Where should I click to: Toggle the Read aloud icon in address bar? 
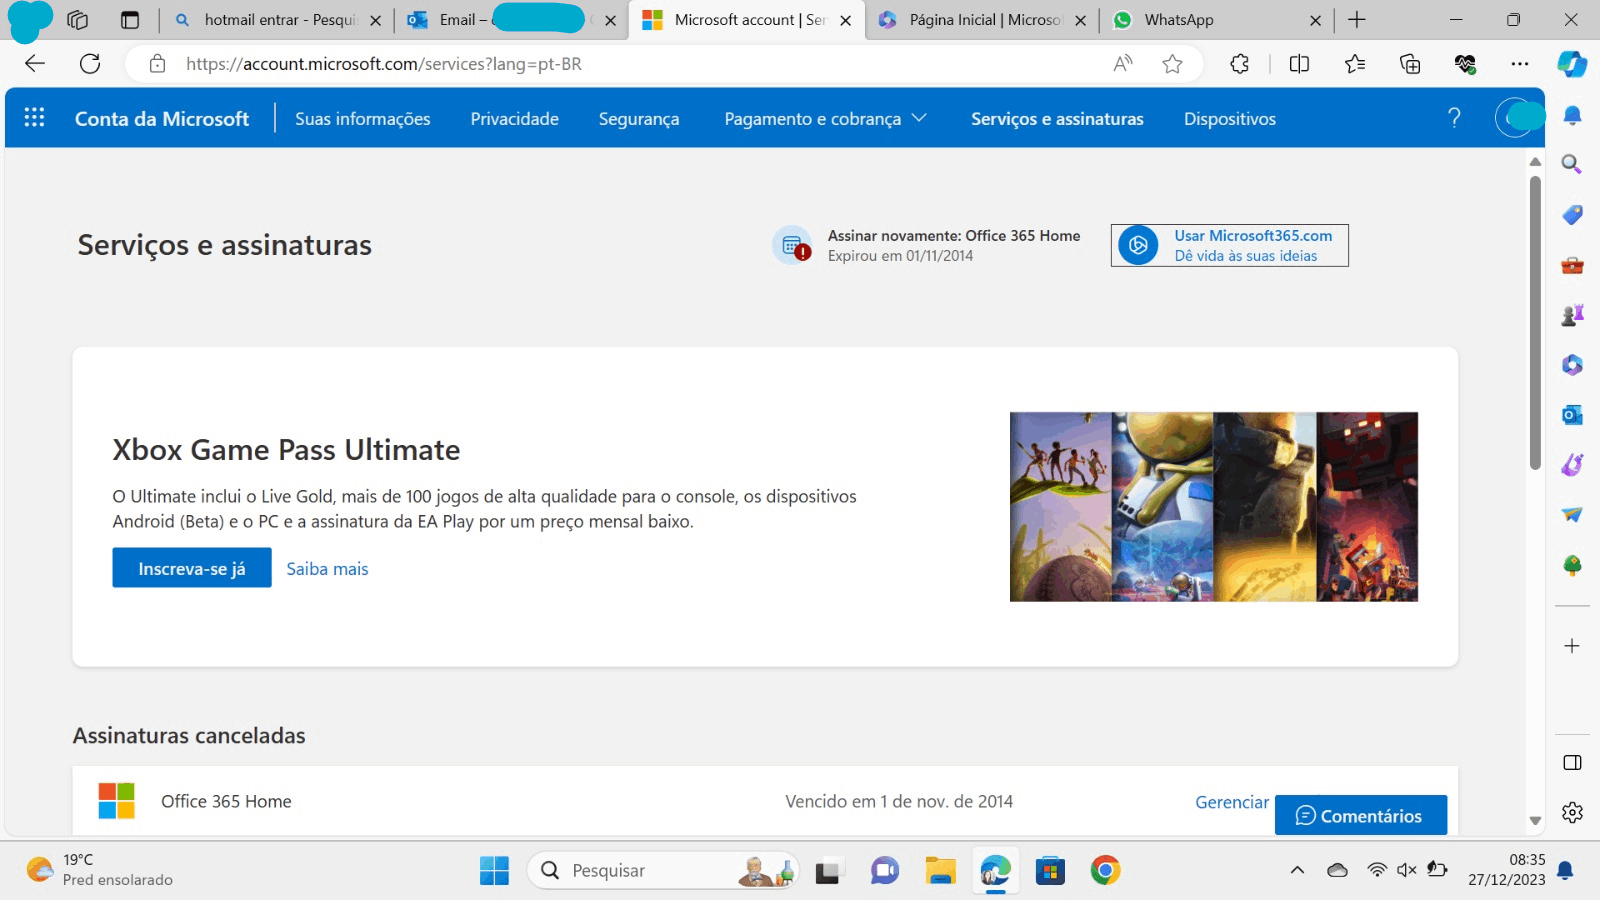coord(1123,64)
